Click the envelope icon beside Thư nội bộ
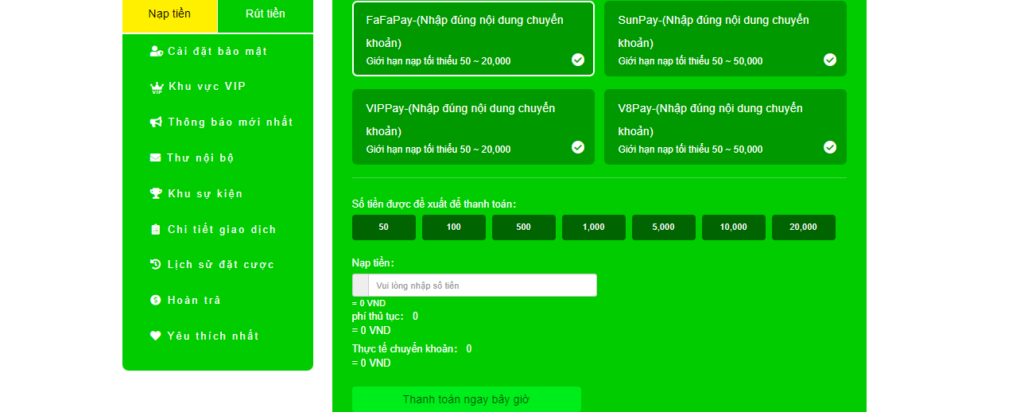Image resolution: width=1024 pixels, height=412 pixels. click(x=155, y=157)
